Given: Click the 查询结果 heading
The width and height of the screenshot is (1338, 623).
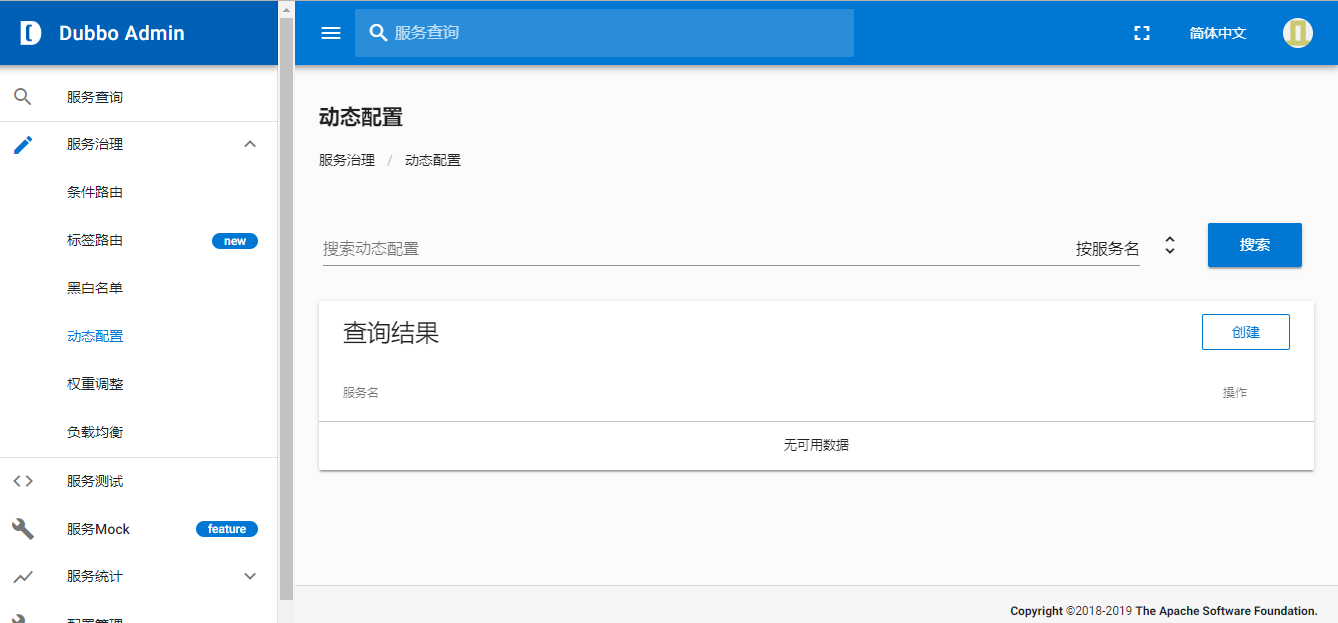Looking at the screenshot, I should coord(391,333).
